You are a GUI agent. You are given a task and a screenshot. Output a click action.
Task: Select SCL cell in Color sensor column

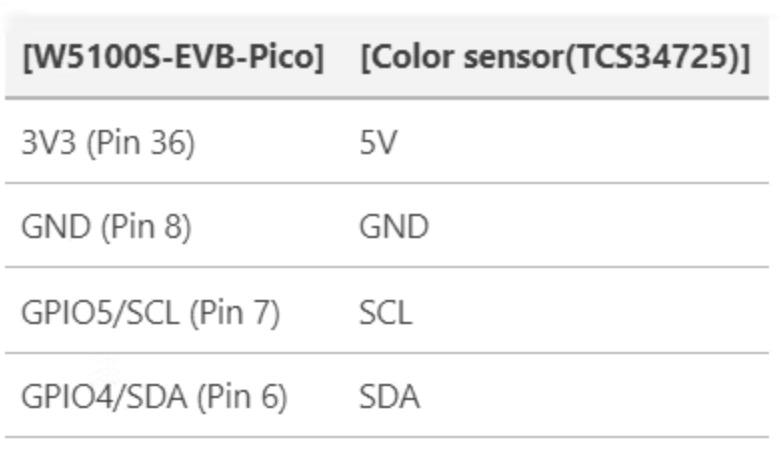tap(385, 313)
